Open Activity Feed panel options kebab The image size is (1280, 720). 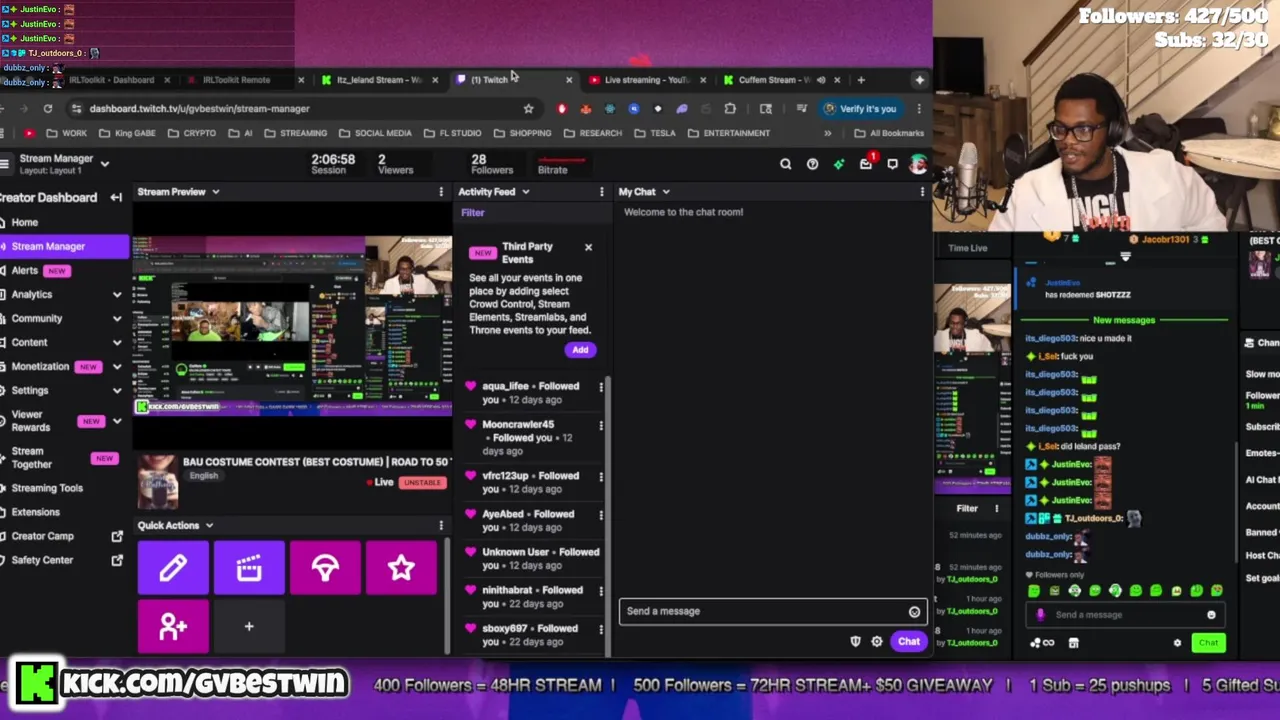(x=601, y=192)
